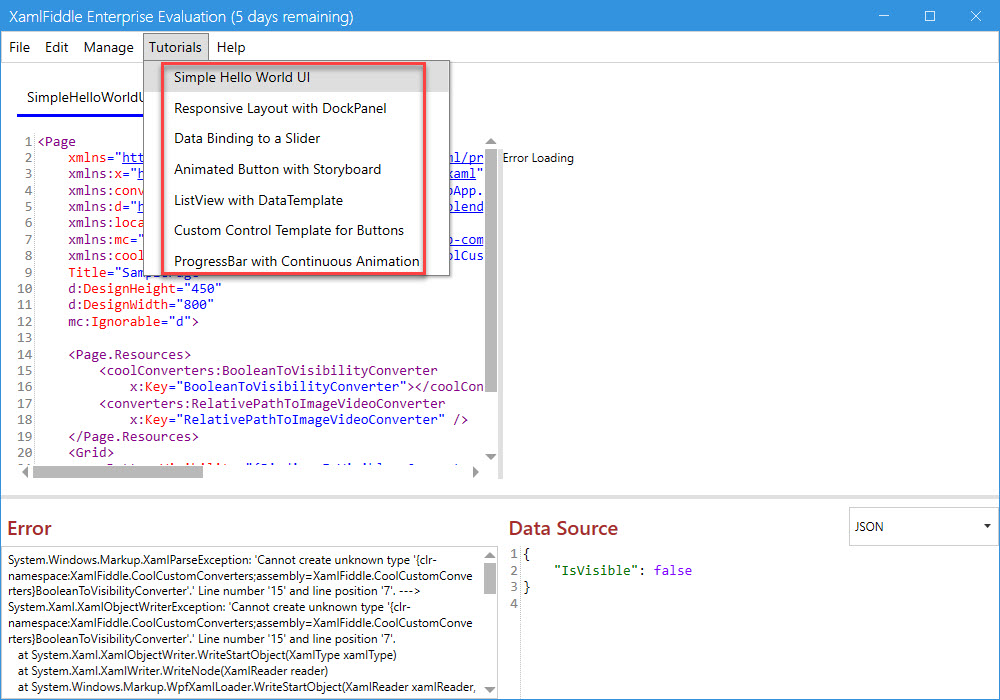Viewport: 1000px width, 700px height.
Task: Select Simple Hello World UI tutorial
Action: click(297, 77)
